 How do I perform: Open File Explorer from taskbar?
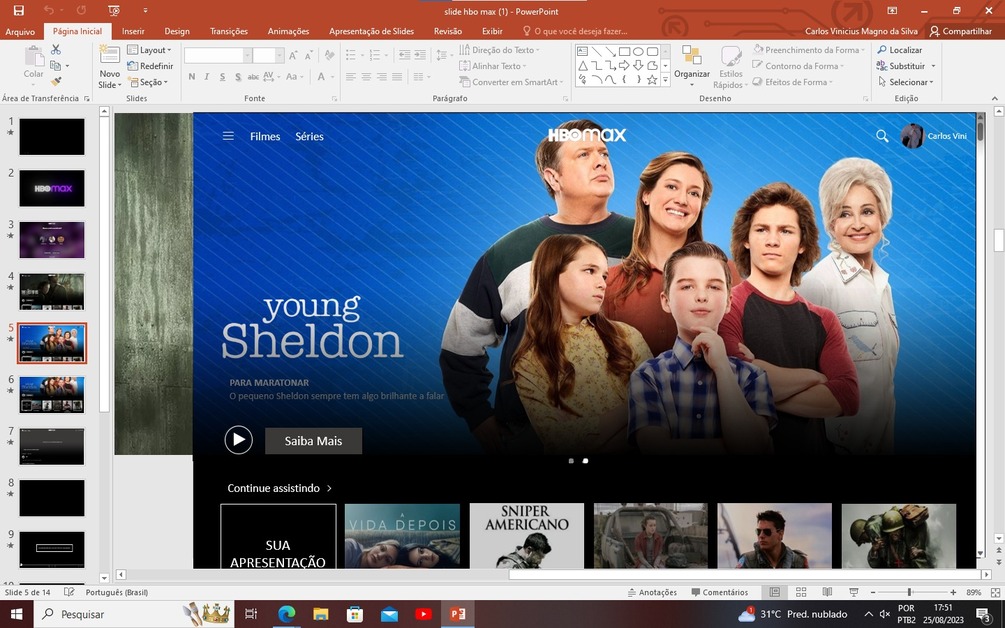320,614
